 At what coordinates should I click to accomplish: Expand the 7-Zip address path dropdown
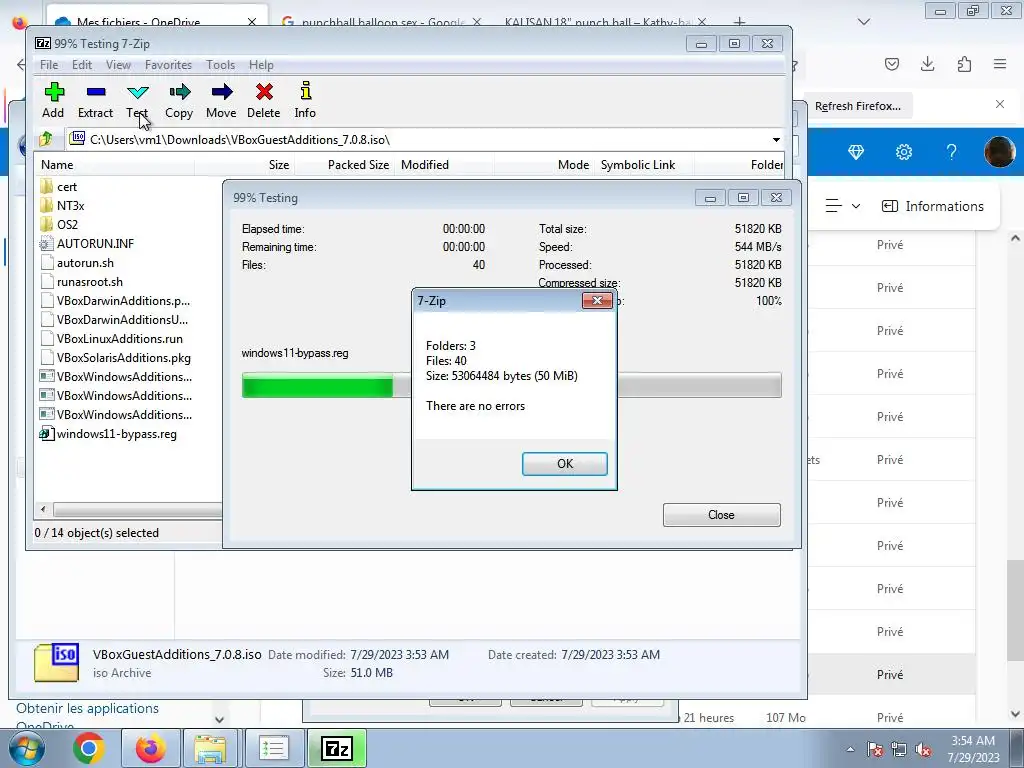coord(776,140)
